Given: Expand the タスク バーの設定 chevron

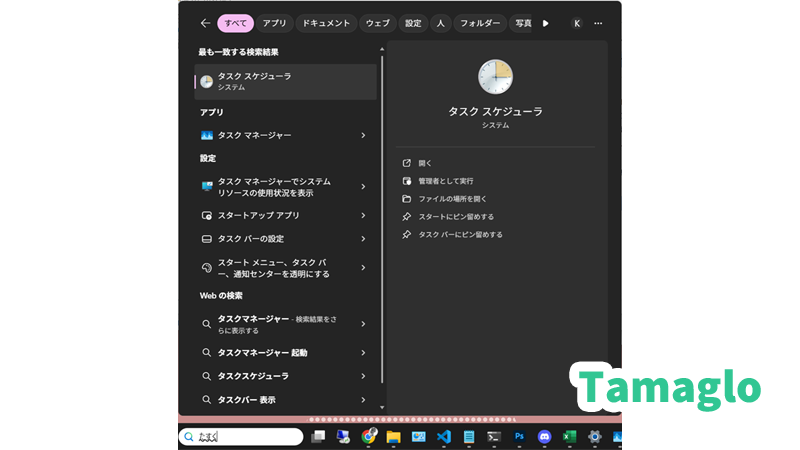Looking at the screenshot, I should point(363,239).
